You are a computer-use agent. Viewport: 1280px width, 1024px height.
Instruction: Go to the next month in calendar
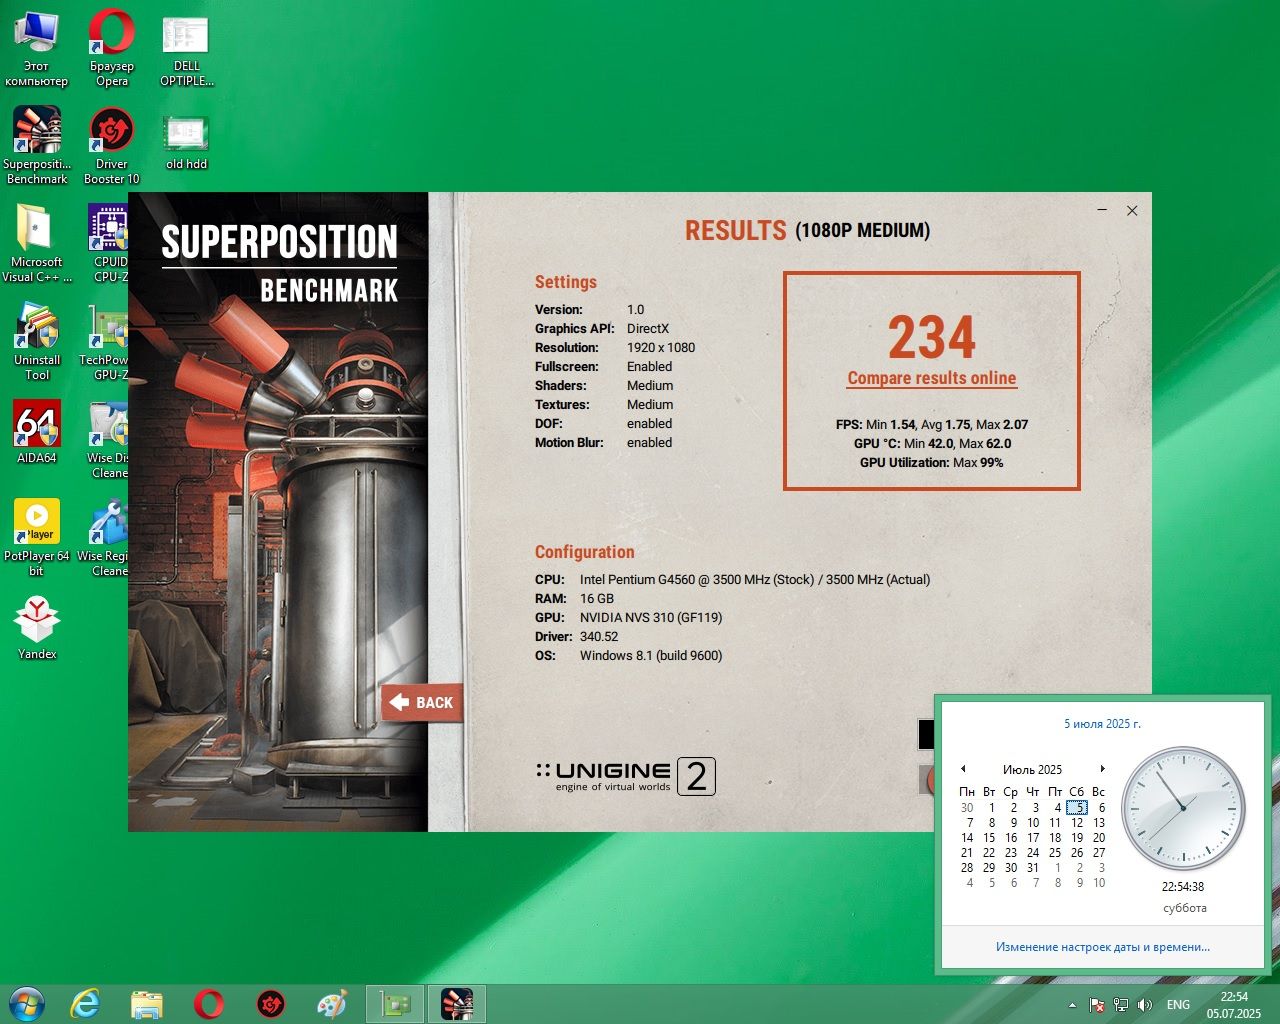click(x=1102, y=769)
